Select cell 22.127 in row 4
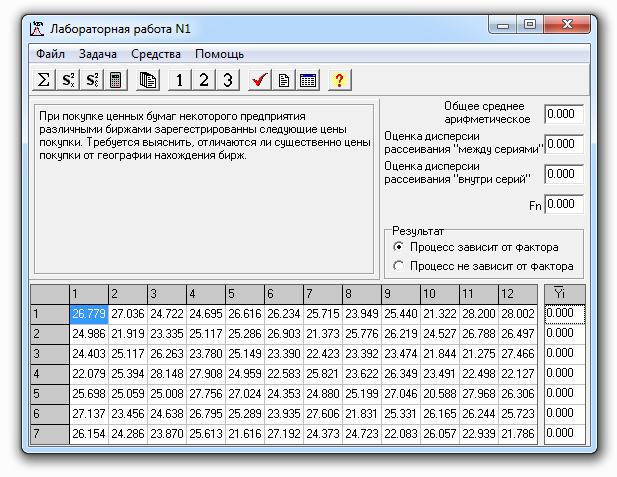 click(x=518, y=374)
